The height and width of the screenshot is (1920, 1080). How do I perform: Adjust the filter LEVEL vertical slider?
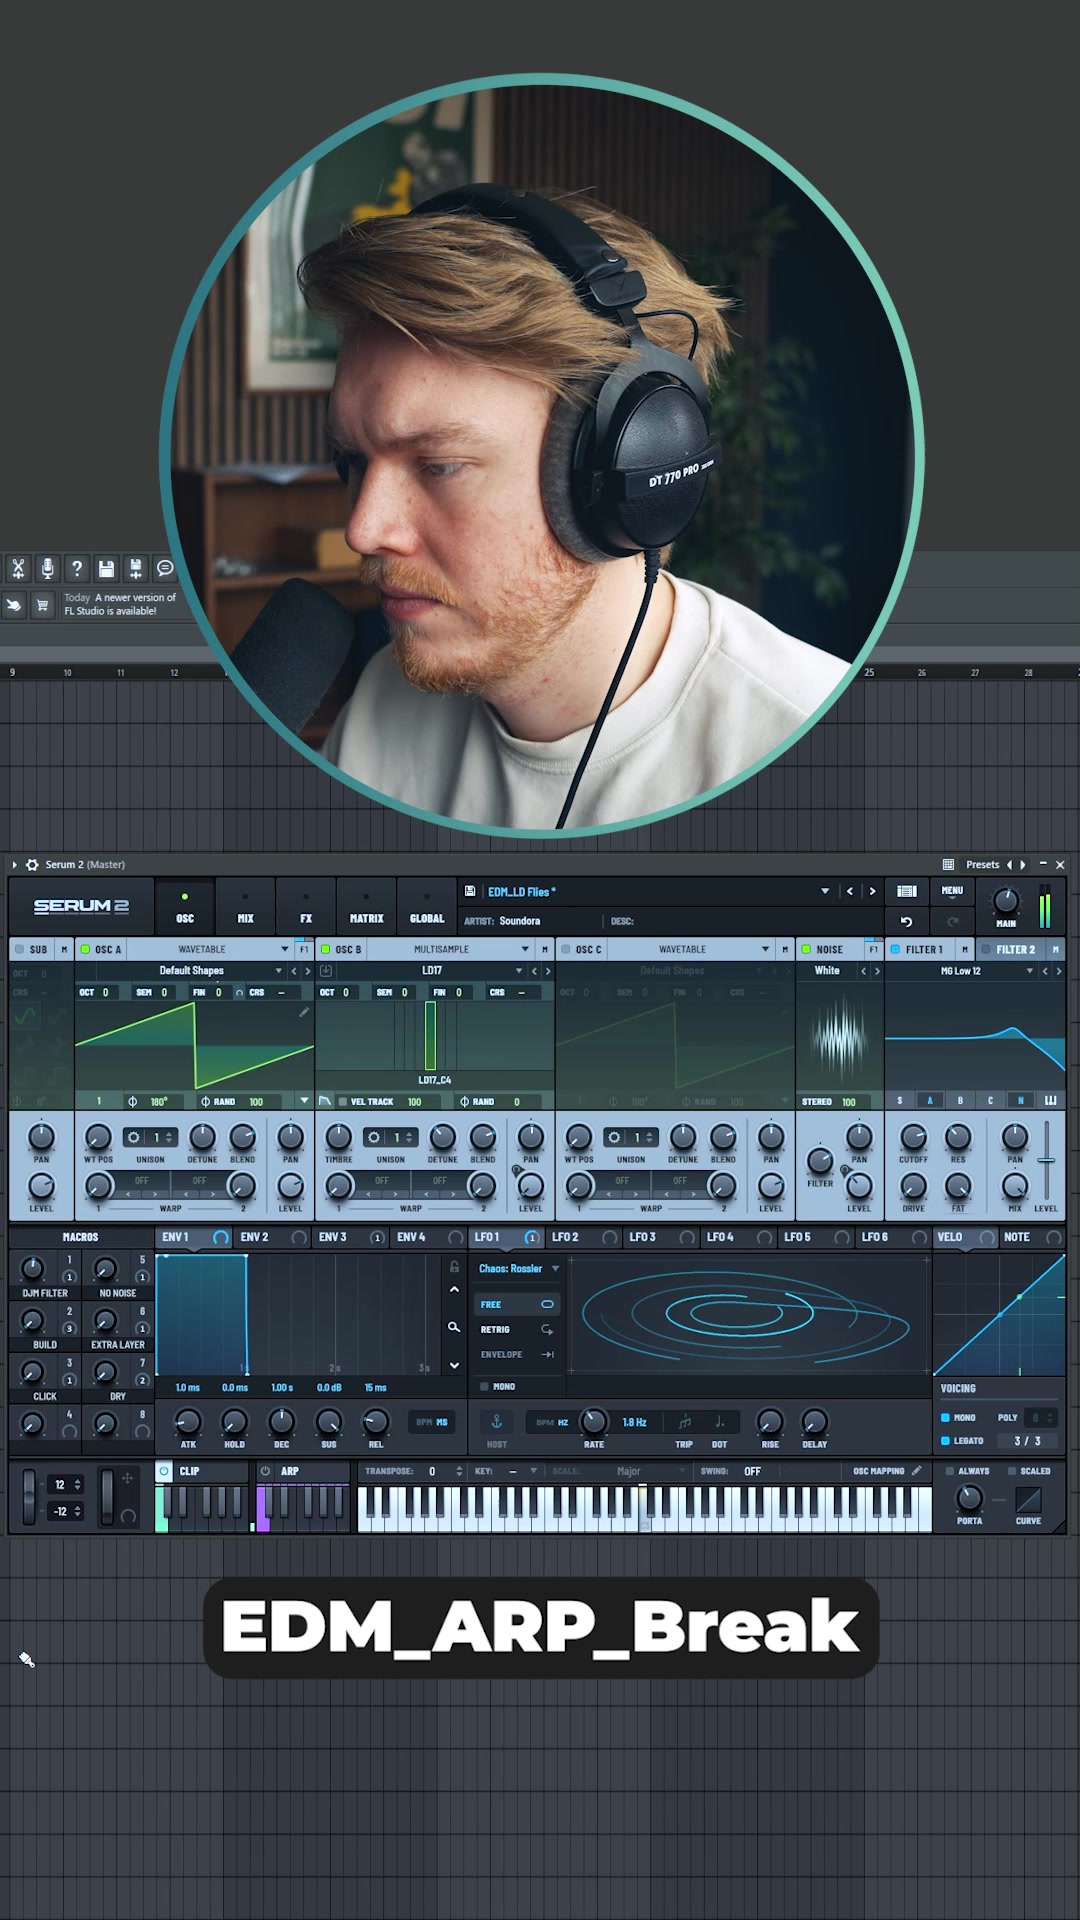point(1046,1160)
